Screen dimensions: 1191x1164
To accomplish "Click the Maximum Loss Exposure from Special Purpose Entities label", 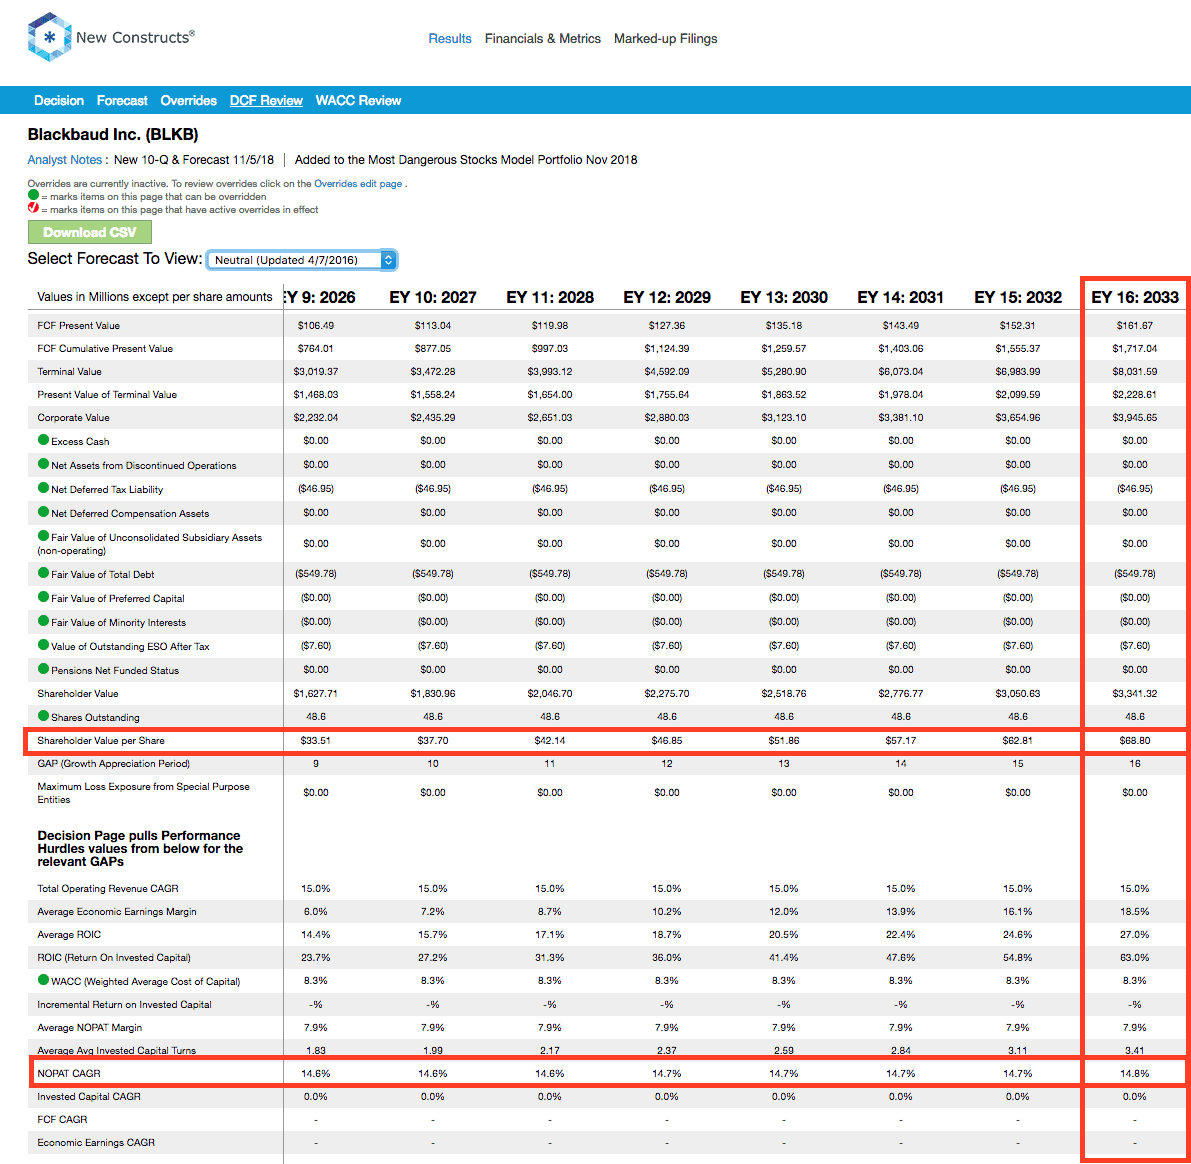I will [144, 792].
